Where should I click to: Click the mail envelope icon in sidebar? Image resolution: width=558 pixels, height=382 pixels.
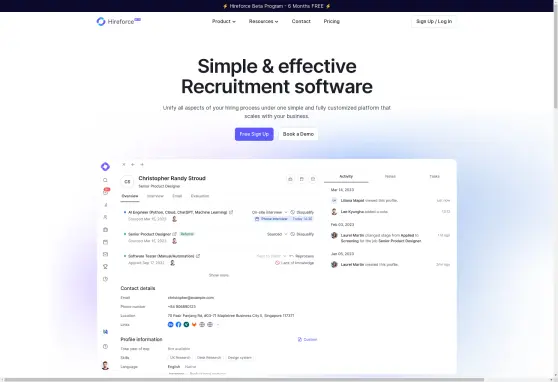coord(105,254)
